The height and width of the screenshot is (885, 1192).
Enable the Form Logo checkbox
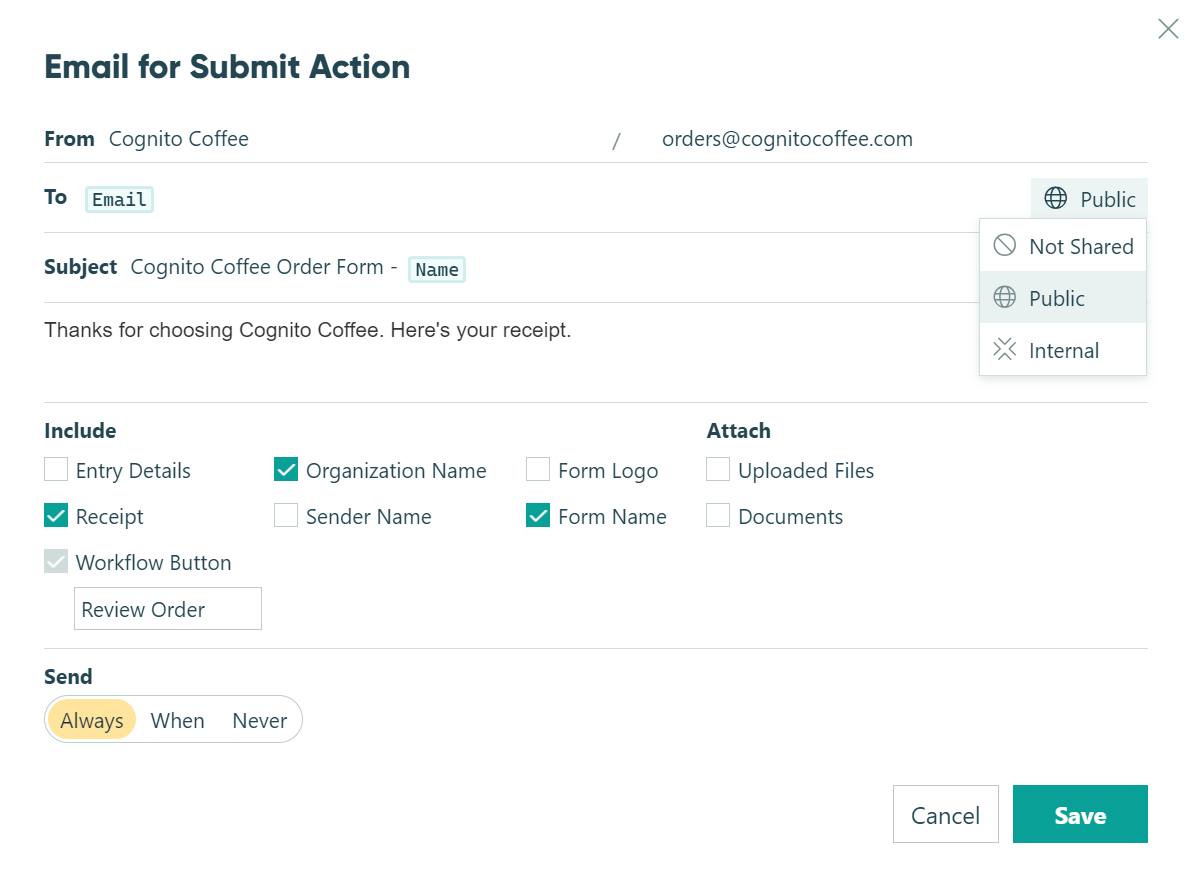[x=537, y=470]
